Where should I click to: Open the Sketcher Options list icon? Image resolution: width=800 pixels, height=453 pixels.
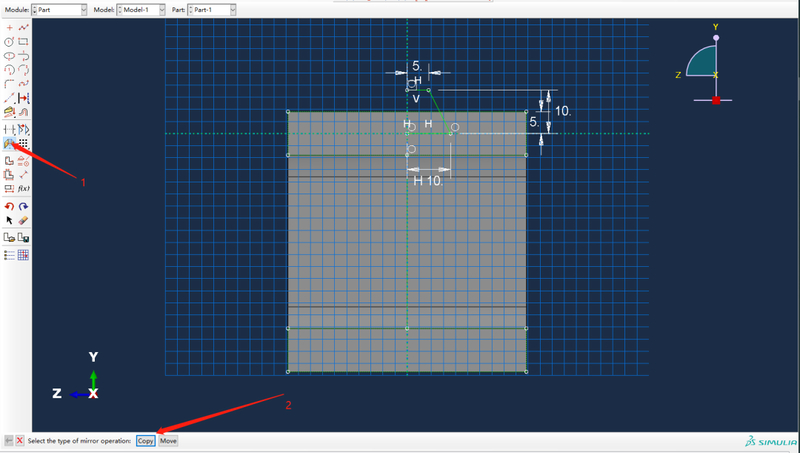(x=9, y=255)
